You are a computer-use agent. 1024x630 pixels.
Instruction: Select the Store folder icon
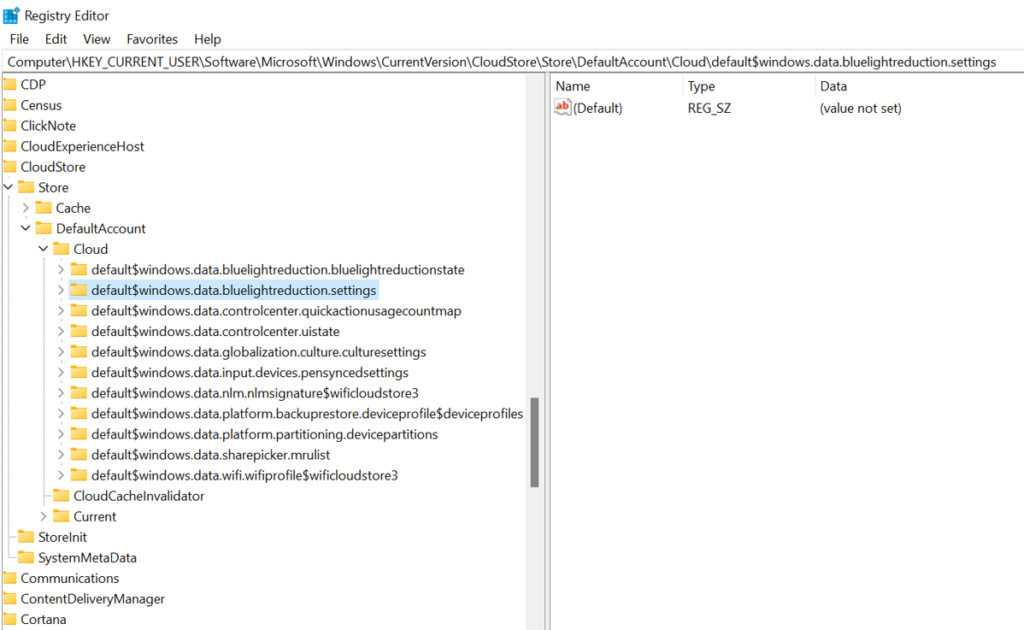(x=26, y=187)
